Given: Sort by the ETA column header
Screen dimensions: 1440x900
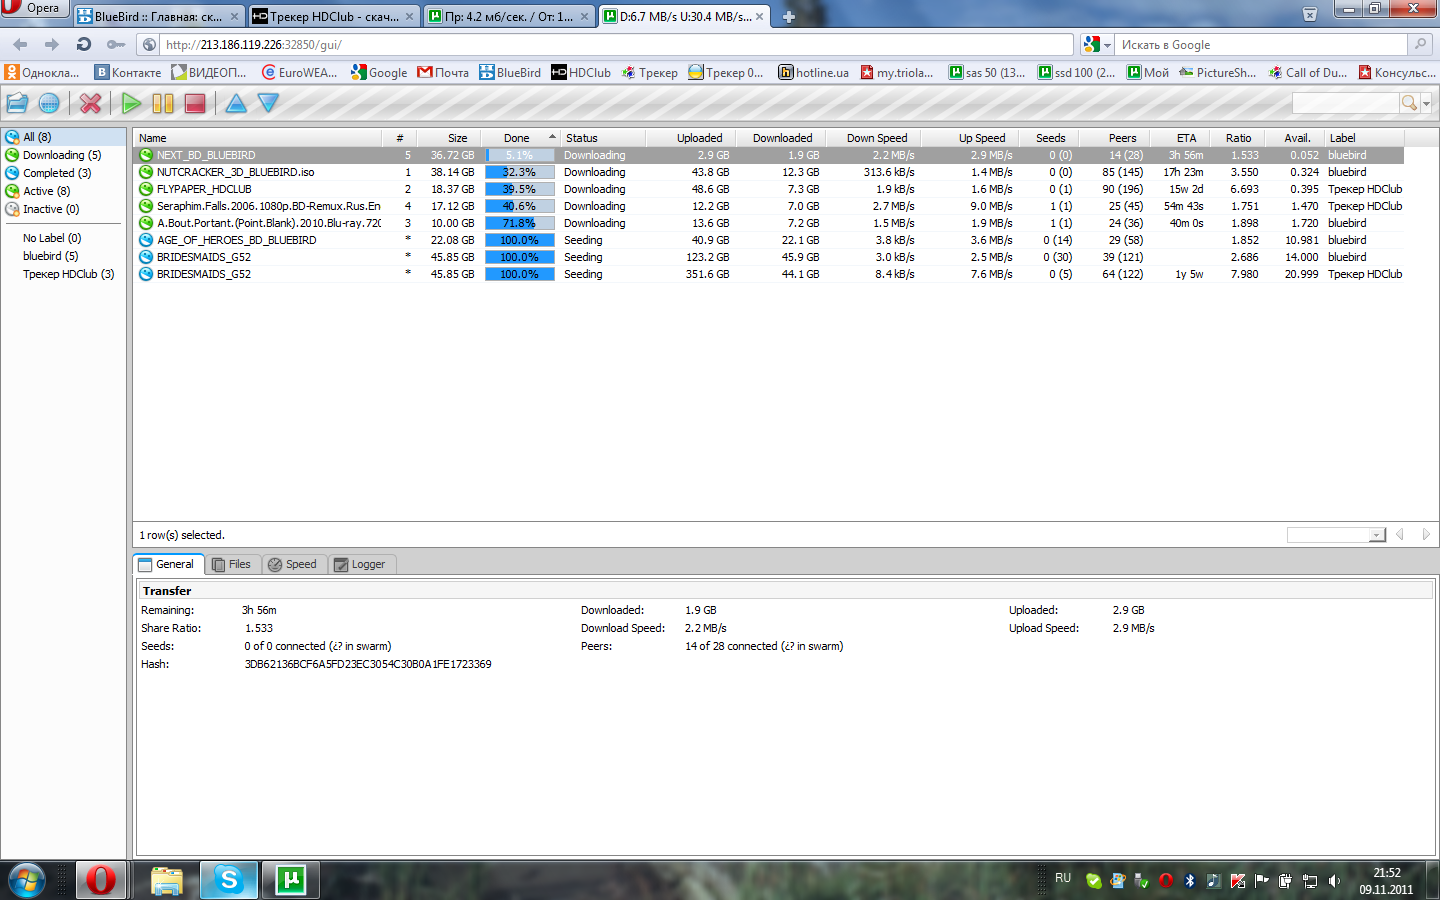Looking at the screenshot, I should (x=1180, y=138).
